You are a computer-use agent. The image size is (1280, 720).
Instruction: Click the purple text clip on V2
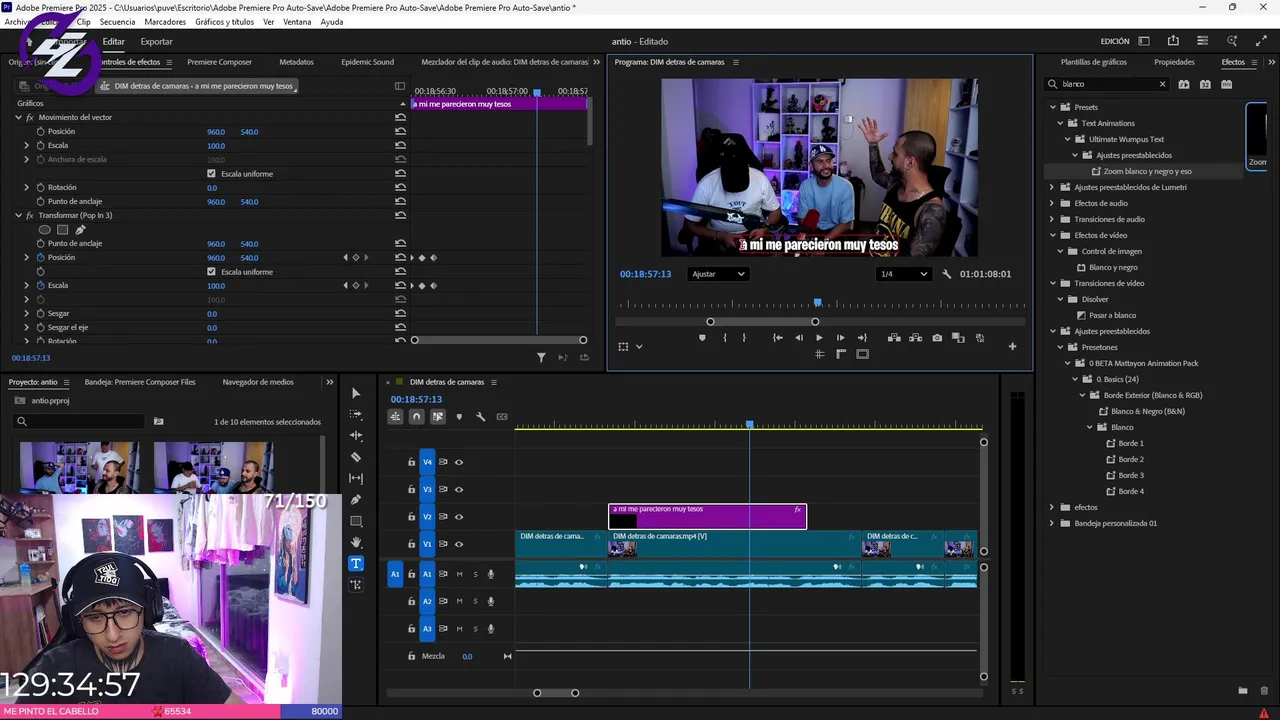tap(707, 516)
